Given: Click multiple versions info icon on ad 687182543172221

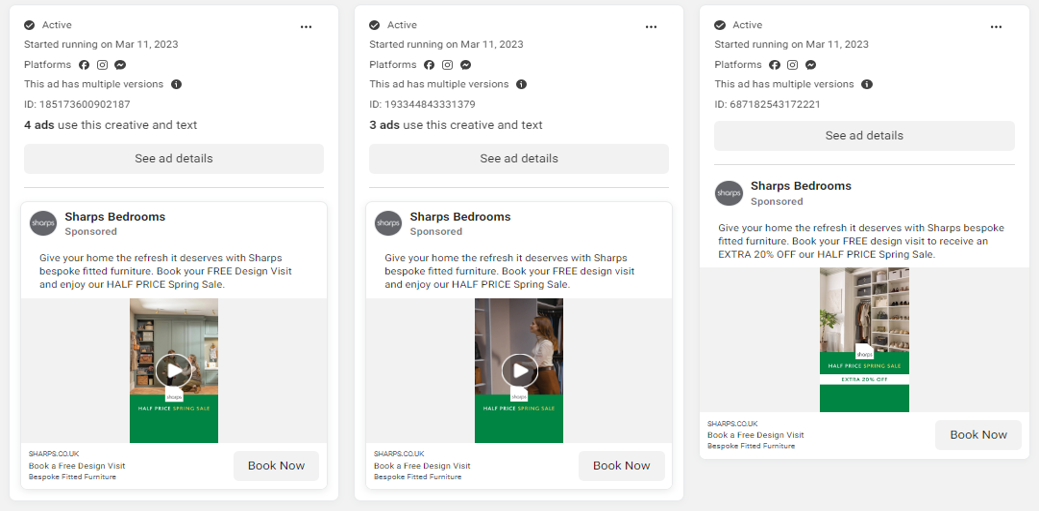Looking at the screenshot, I should pos(867,84).
